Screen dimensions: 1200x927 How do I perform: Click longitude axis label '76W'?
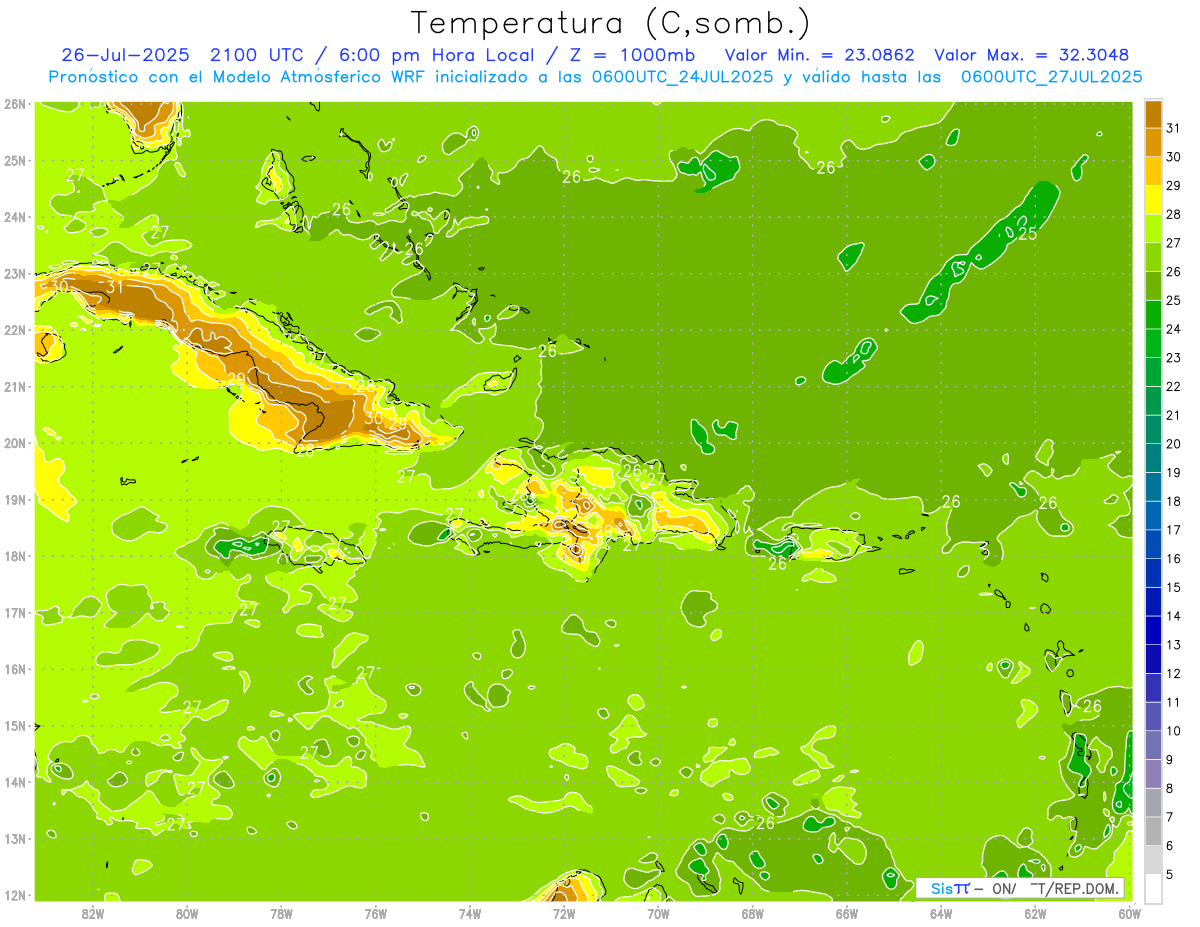click(376, 913)
